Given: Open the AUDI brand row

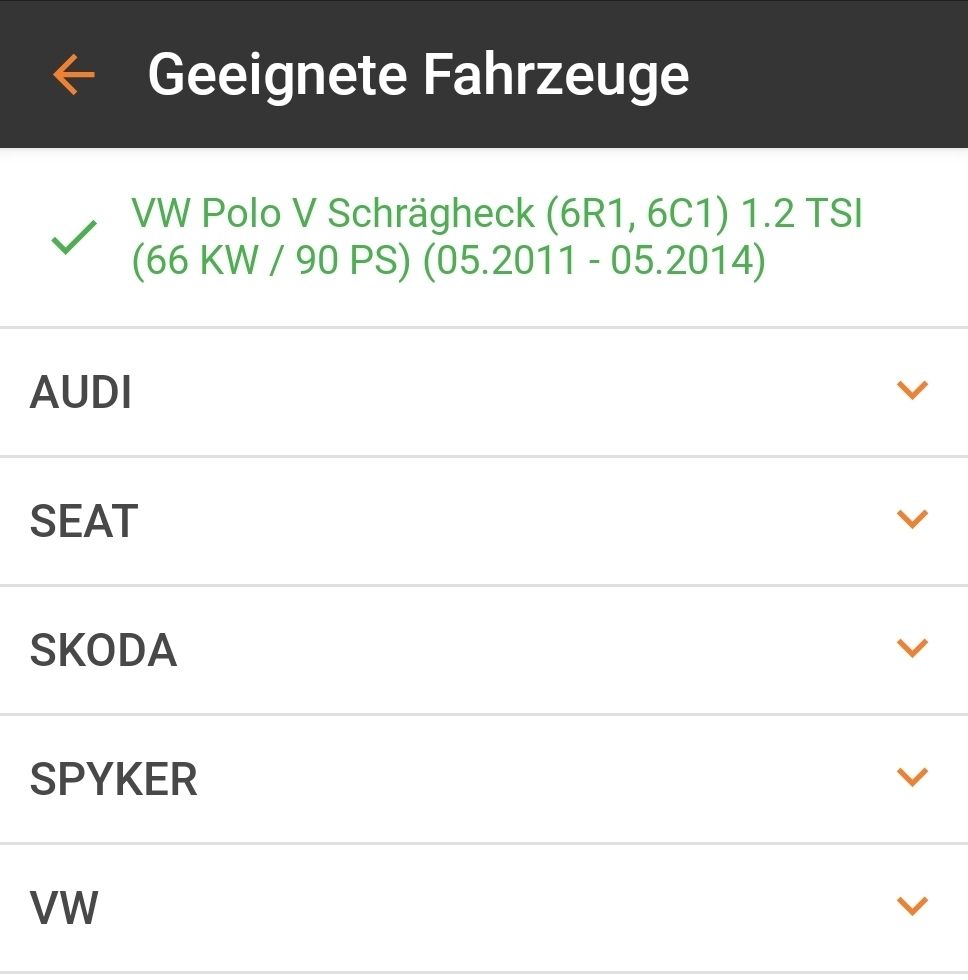Looking at the screenshot, I should (x=484, y=392).
